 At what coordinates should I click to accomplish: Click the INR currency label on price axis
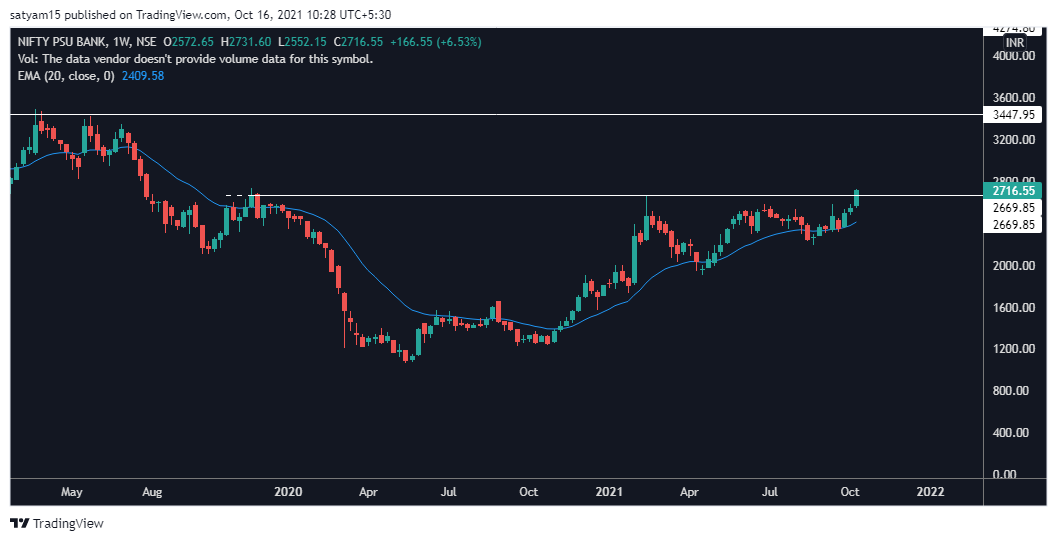(1015, 42)
